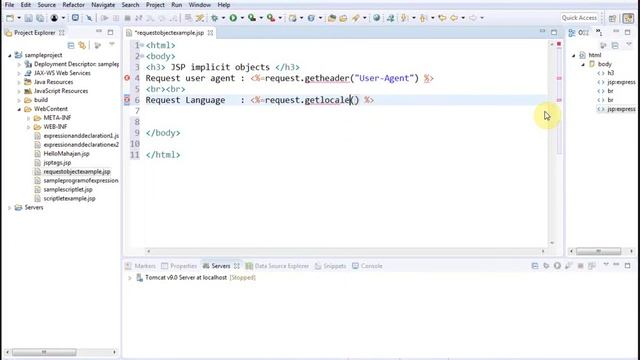640x360 pixels.
Task: Expand the WEB-INF folder
Action: click(x=29, y=127)
